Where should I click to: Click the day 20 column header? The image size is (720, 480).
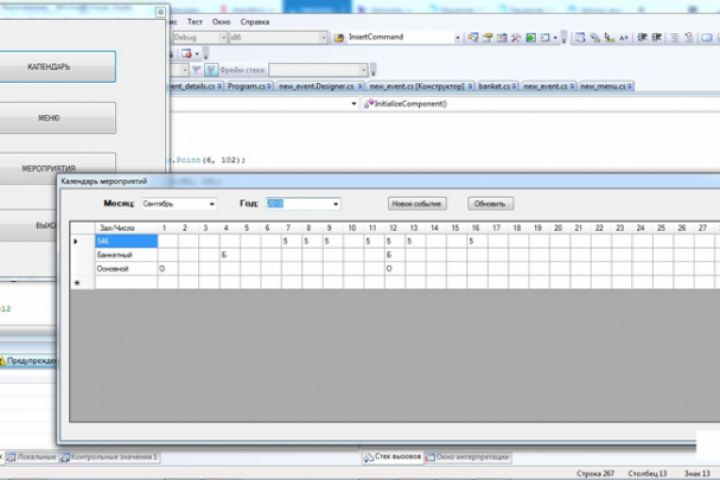click(x=560, y=228)
